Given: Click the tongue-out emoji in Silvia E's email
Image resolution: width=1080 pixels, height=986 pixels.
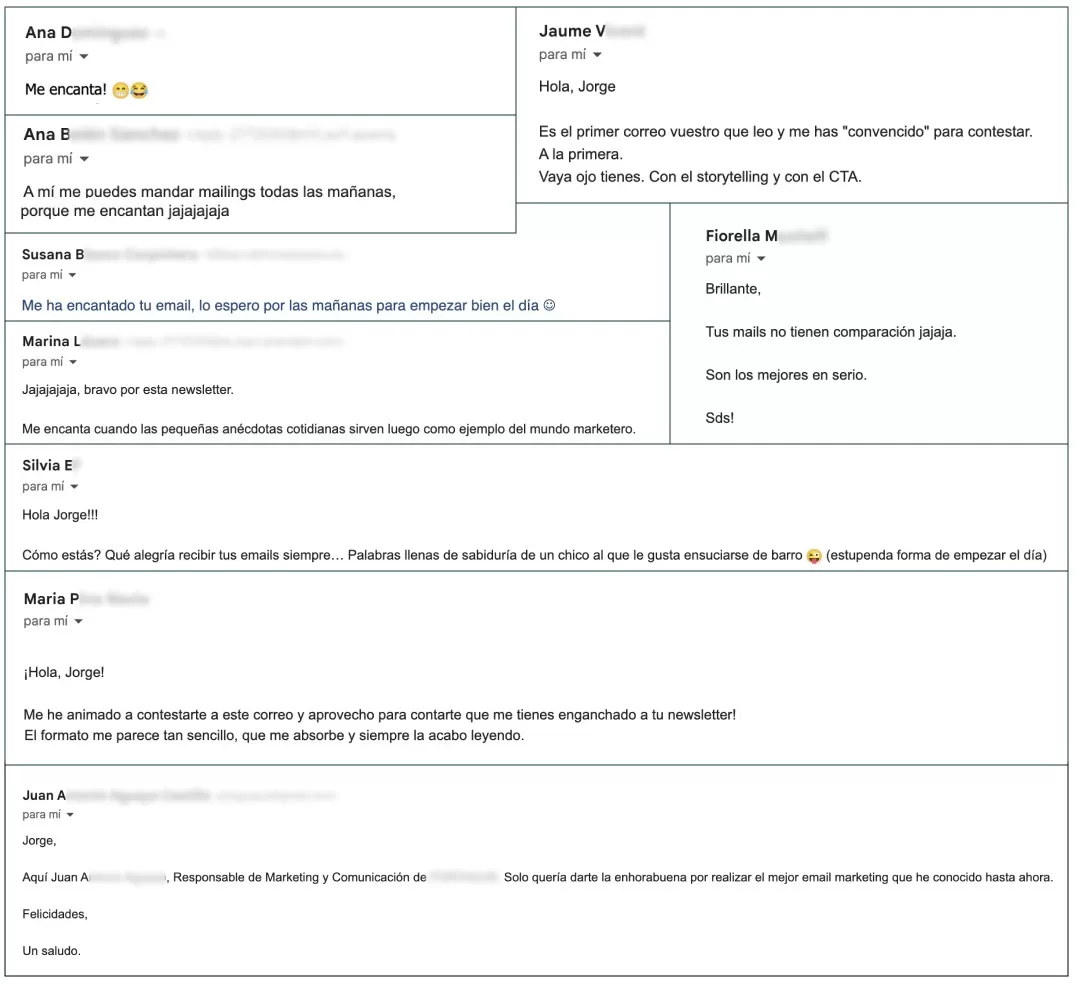Looking at the screenshot, I should 814,556.
